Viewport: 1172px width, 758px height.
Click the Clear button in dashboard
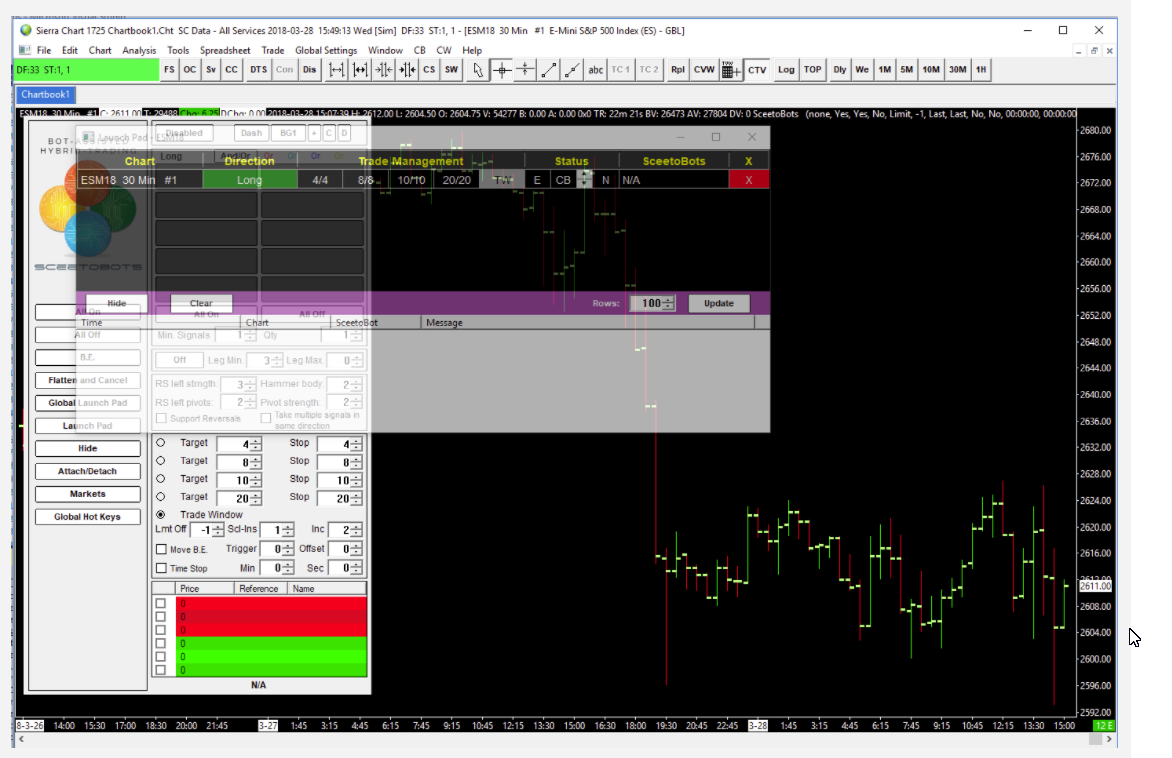click(x=201, y=303)
